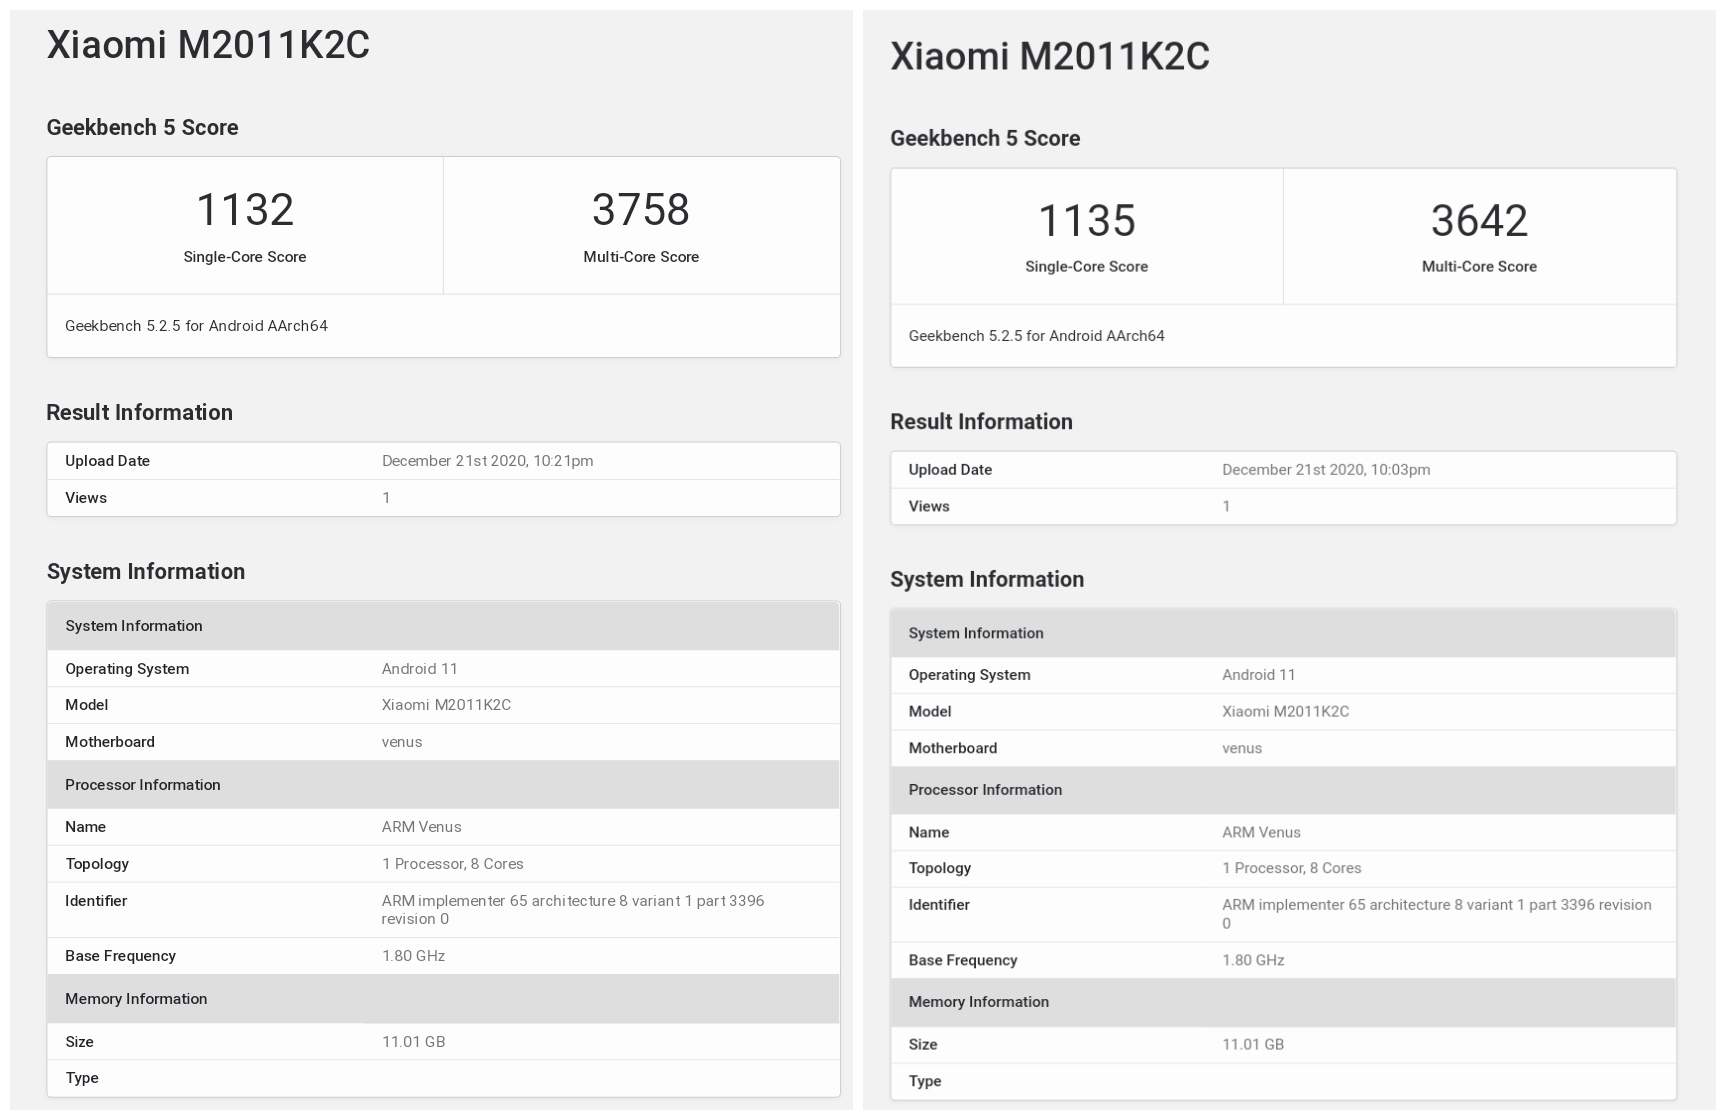1726x1120 pixels.
Task: Click upload date December 21st 2020, 10:03pm
Action: point(1326,470)
